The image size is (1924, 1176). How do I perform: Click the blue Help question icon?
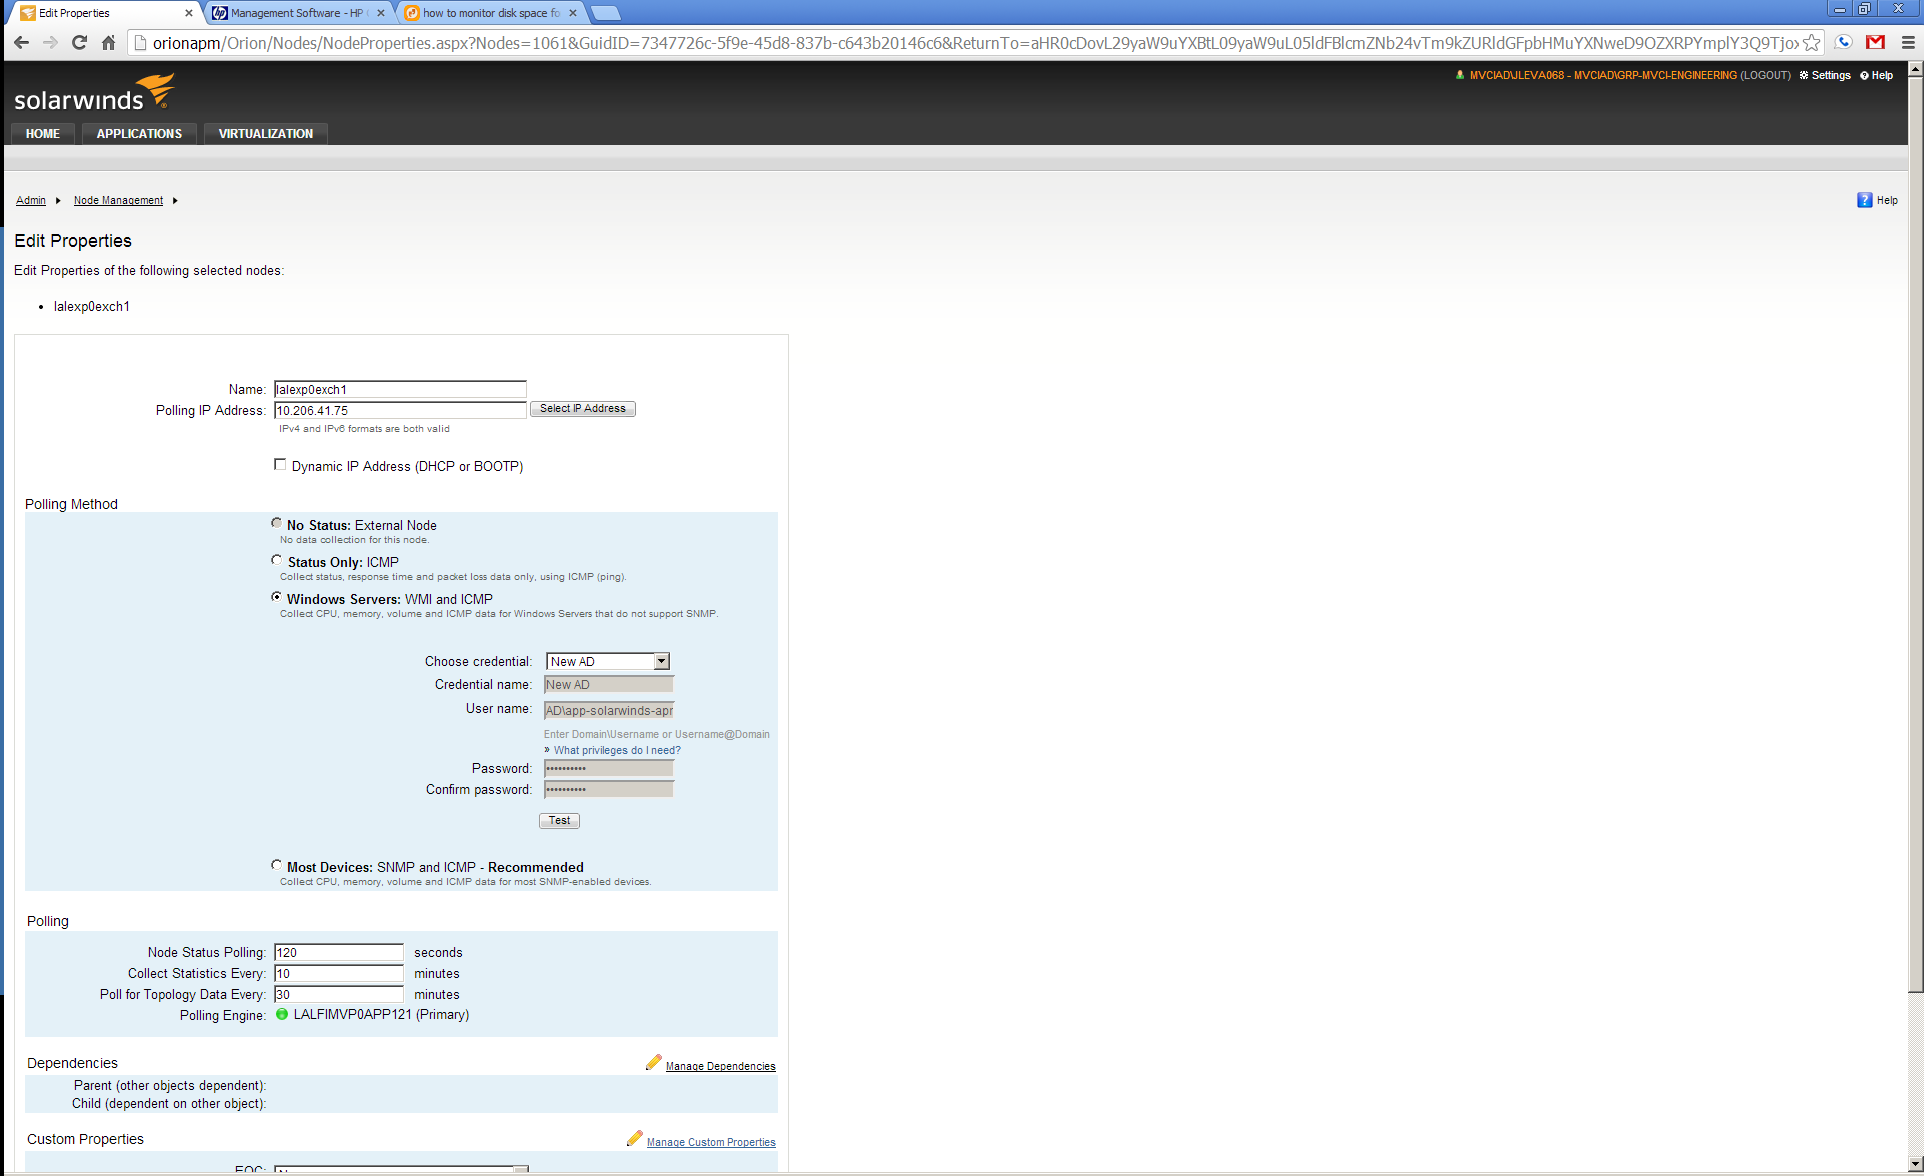pos(1864,200)
